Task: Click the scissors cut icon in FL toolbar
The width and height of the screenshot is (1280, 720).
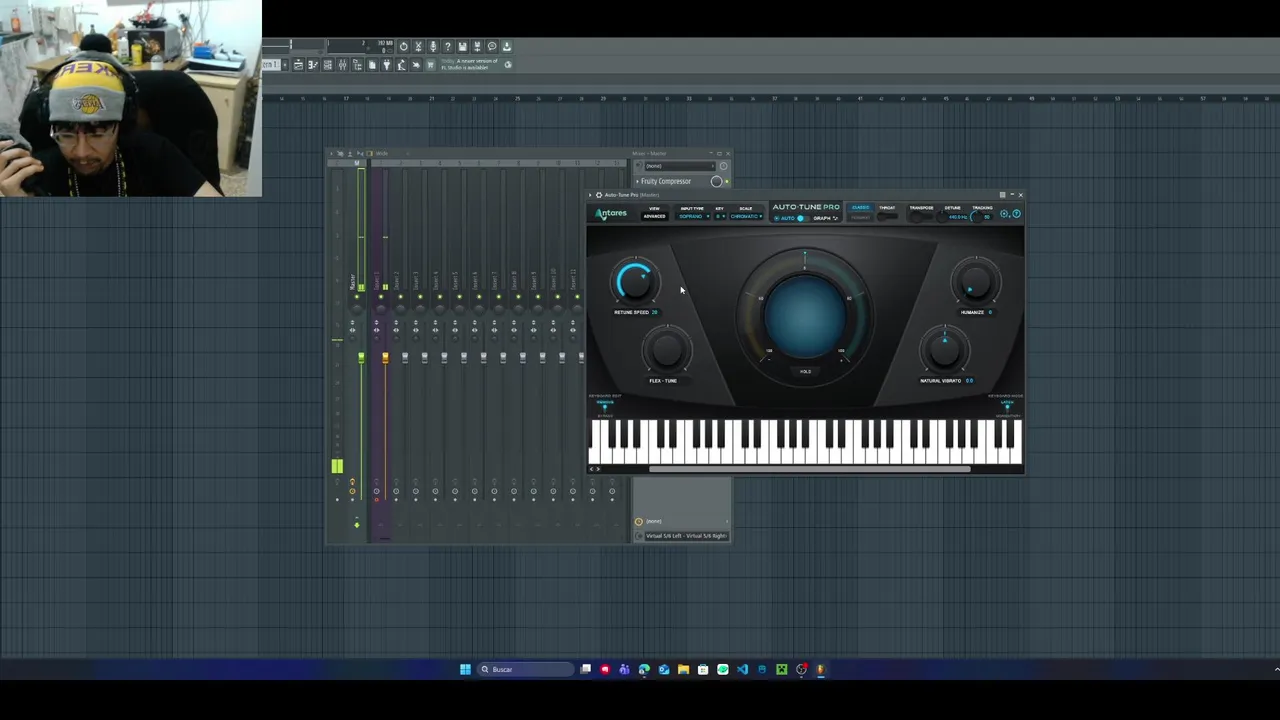Action: click(x=418, y=46)
